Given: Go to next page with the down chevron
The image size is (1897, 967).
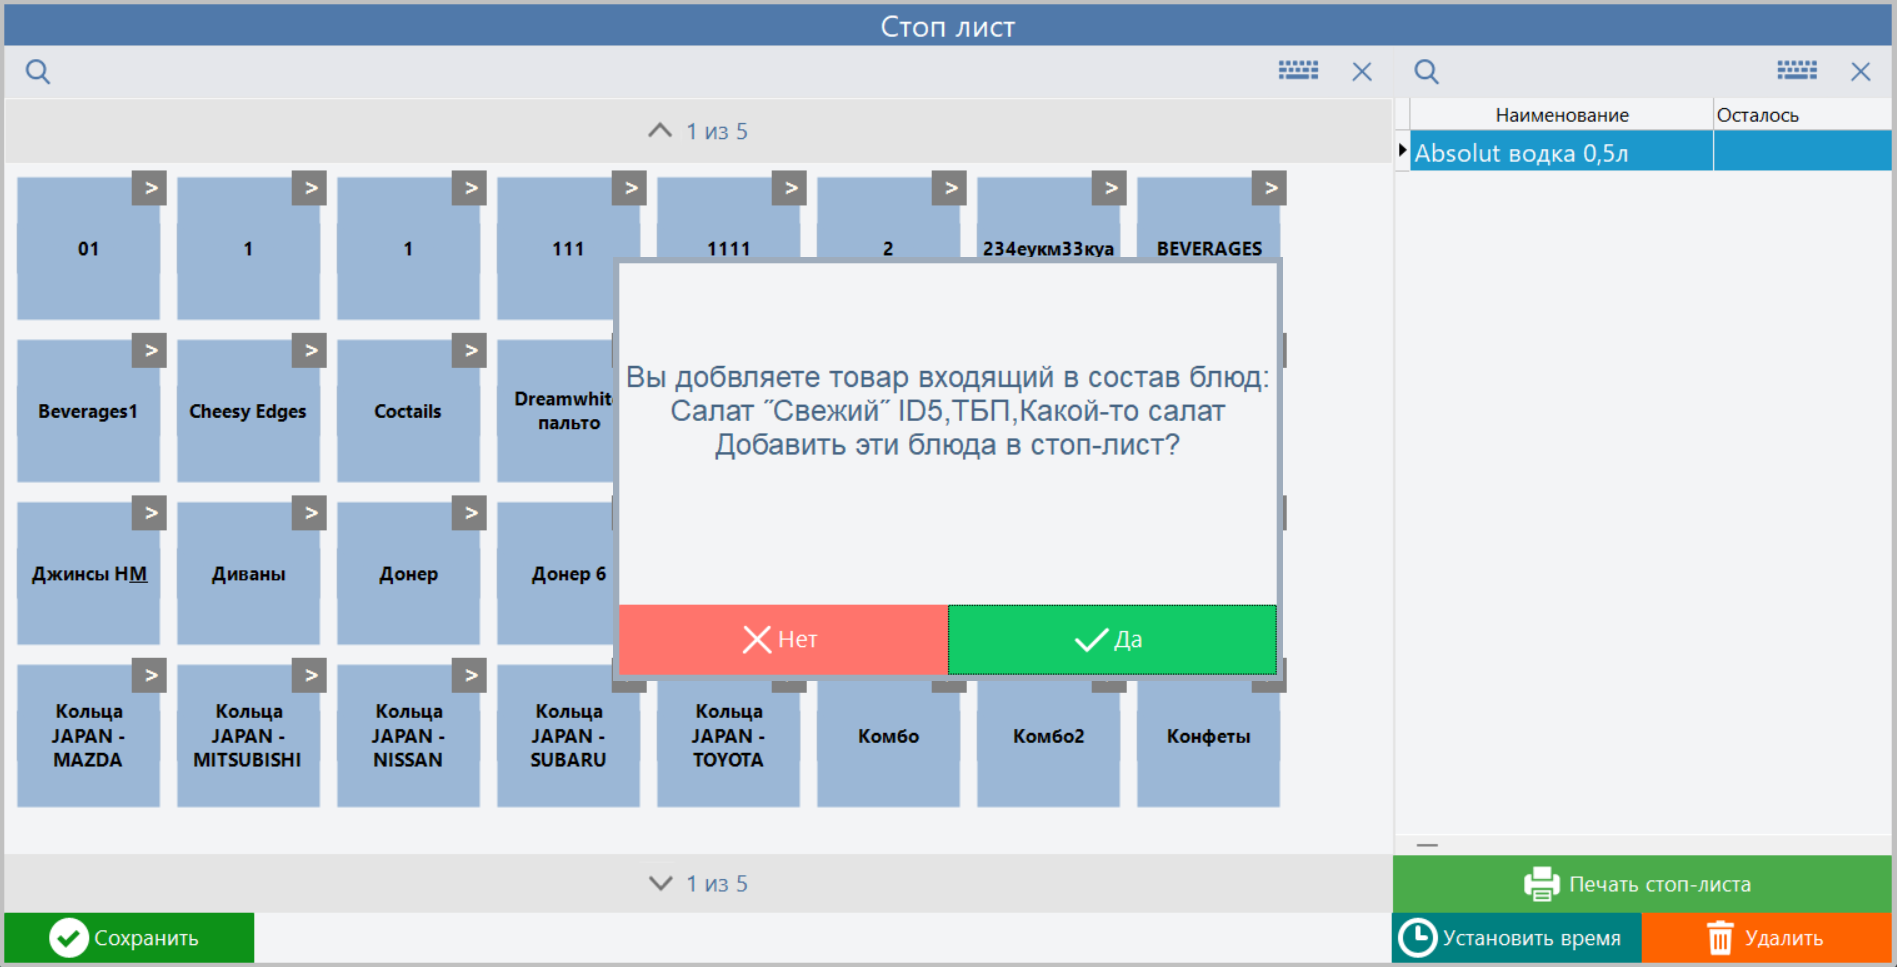Looking at the screenshot, I should [659, 882].
